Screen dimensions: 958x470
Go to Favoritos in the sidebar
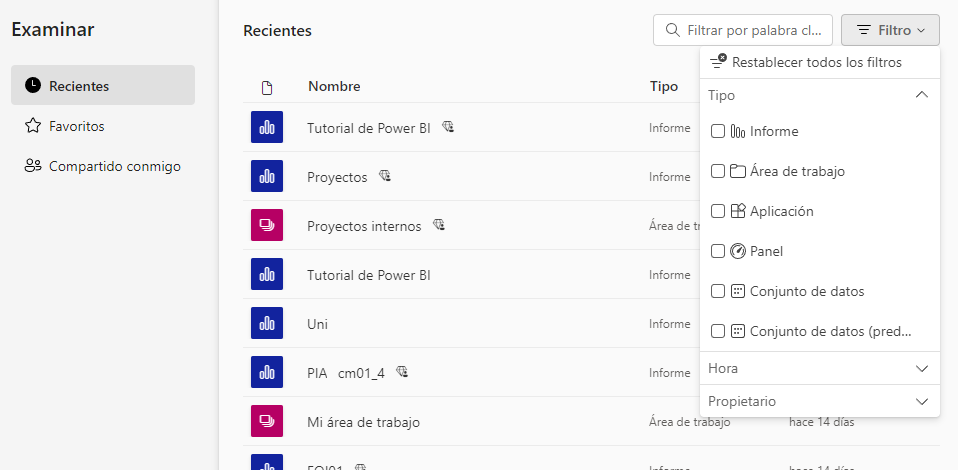(77, 126)
